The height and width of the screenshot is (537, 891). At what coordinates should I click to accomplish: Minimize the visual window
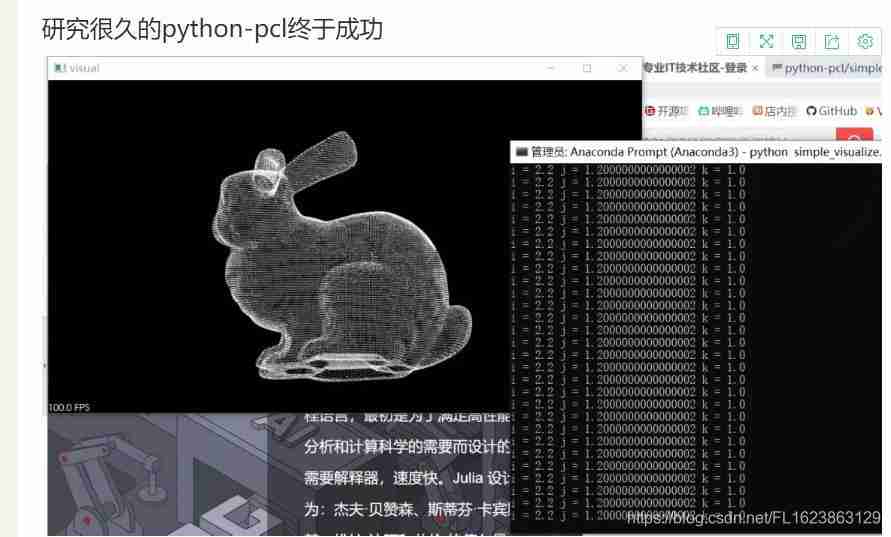point(551,68)
